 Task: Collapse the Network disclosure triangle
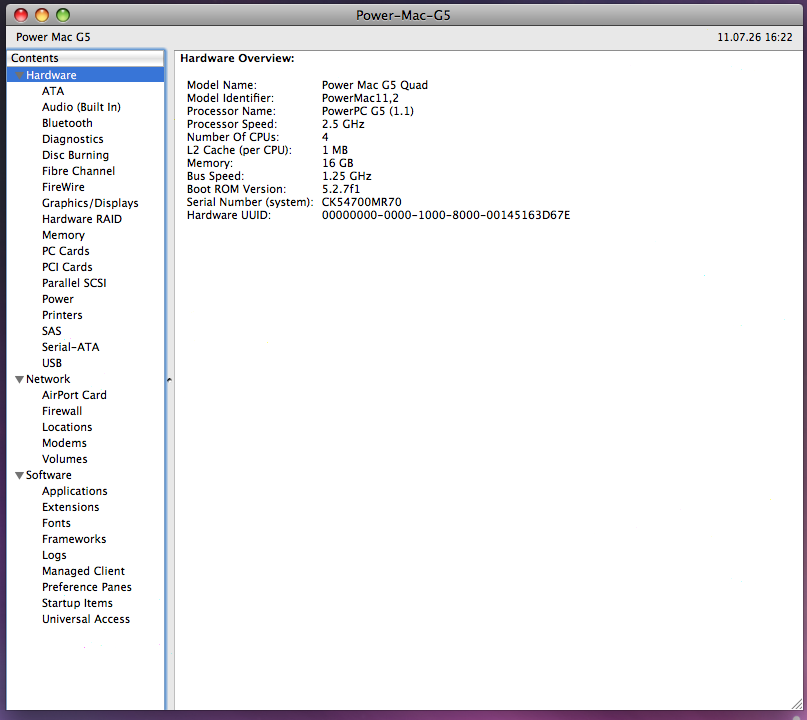(x=20, y=379)
